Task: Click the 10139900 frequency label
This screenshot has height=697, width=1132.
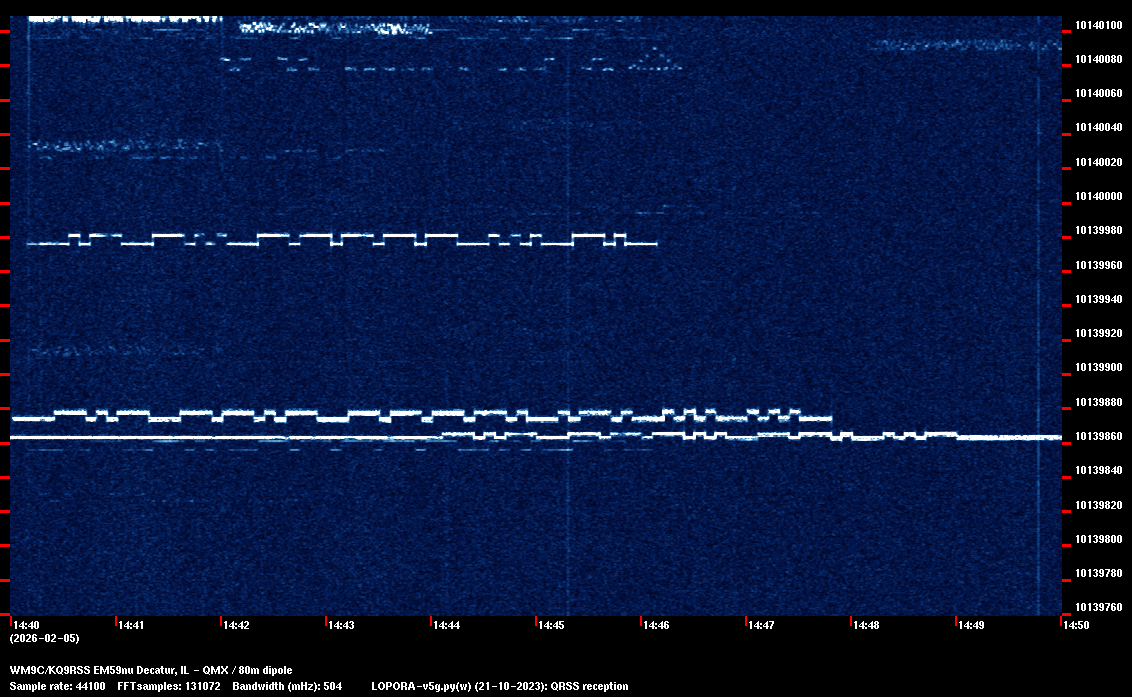Action: [1097, 368]
